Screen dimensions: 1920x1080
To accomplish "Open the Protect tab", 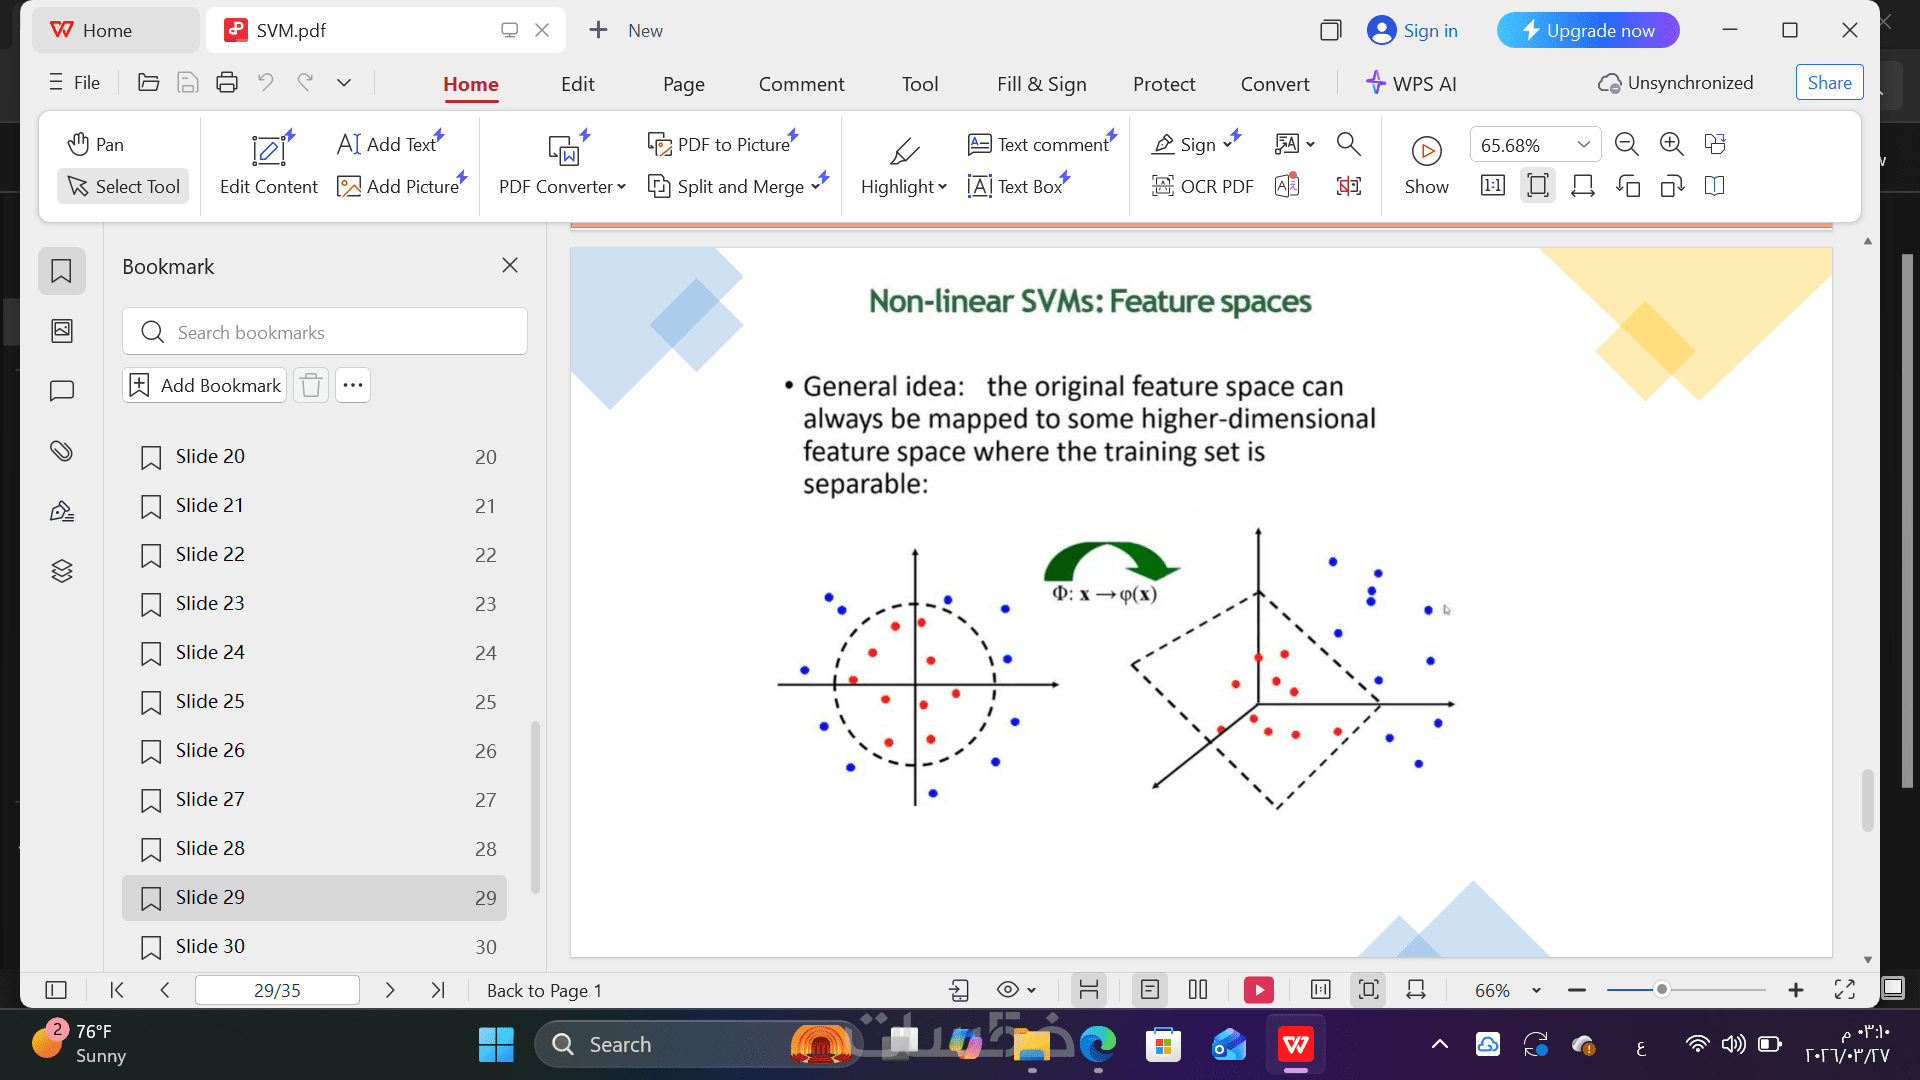I will click(1164, 84).
